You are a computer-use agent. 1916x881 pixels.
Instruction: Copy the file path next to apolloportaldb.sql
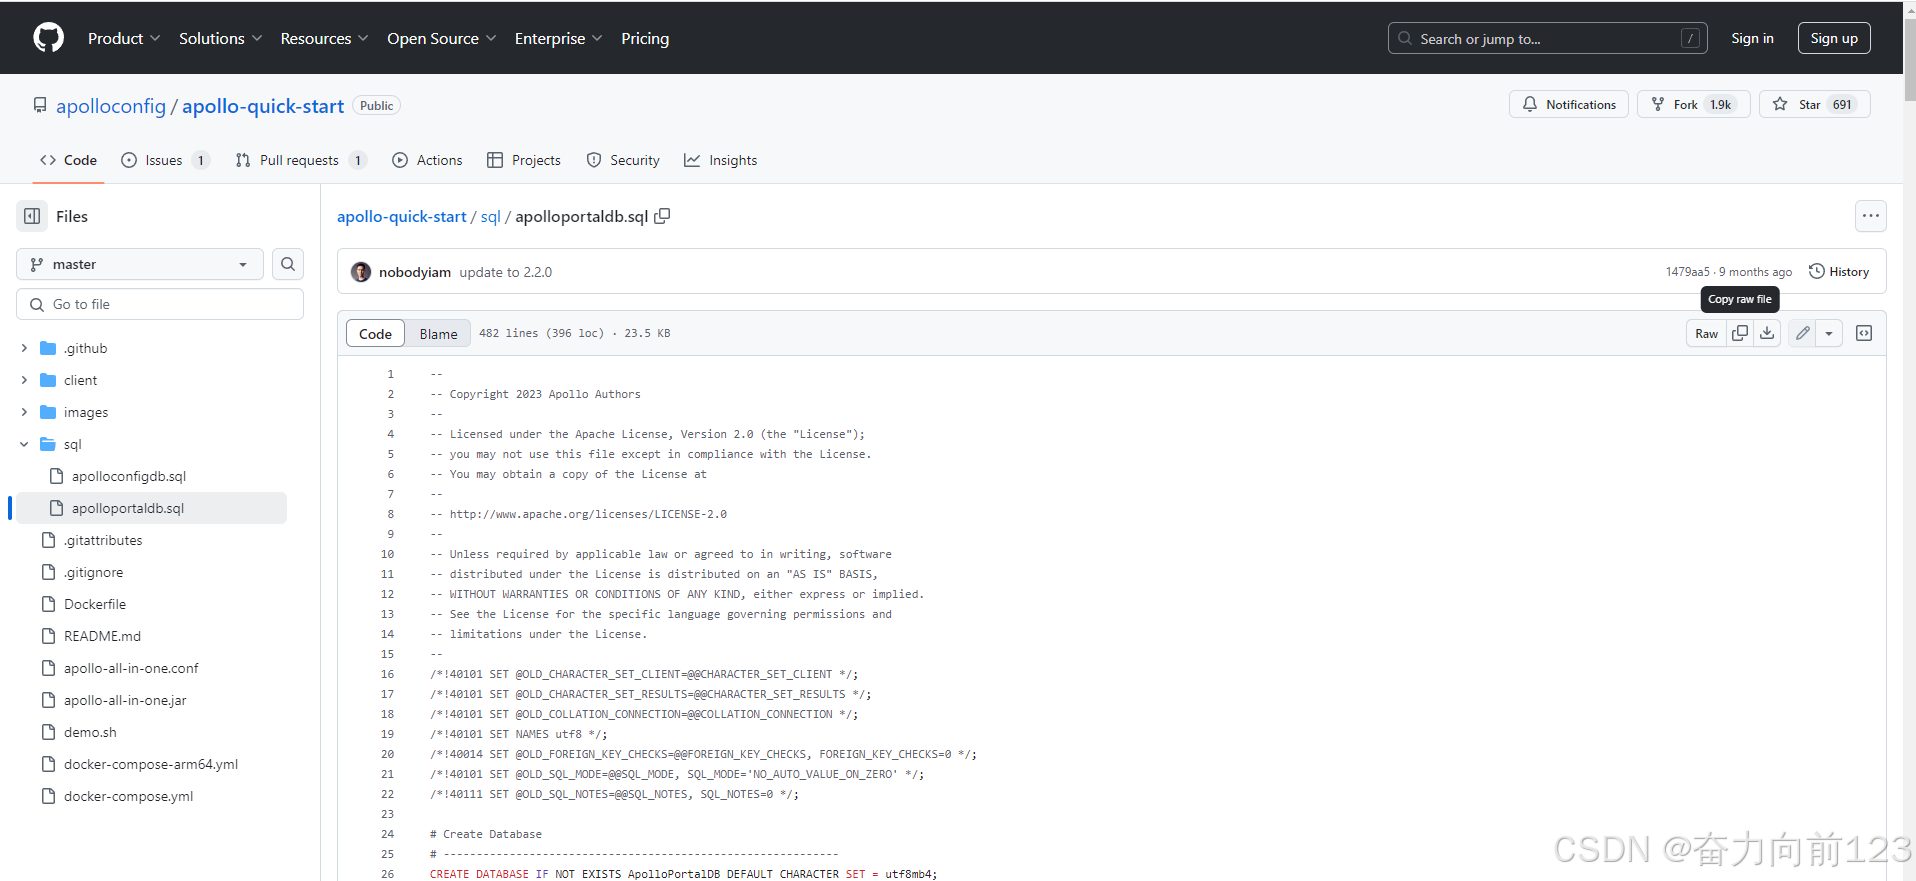point(662,216)
